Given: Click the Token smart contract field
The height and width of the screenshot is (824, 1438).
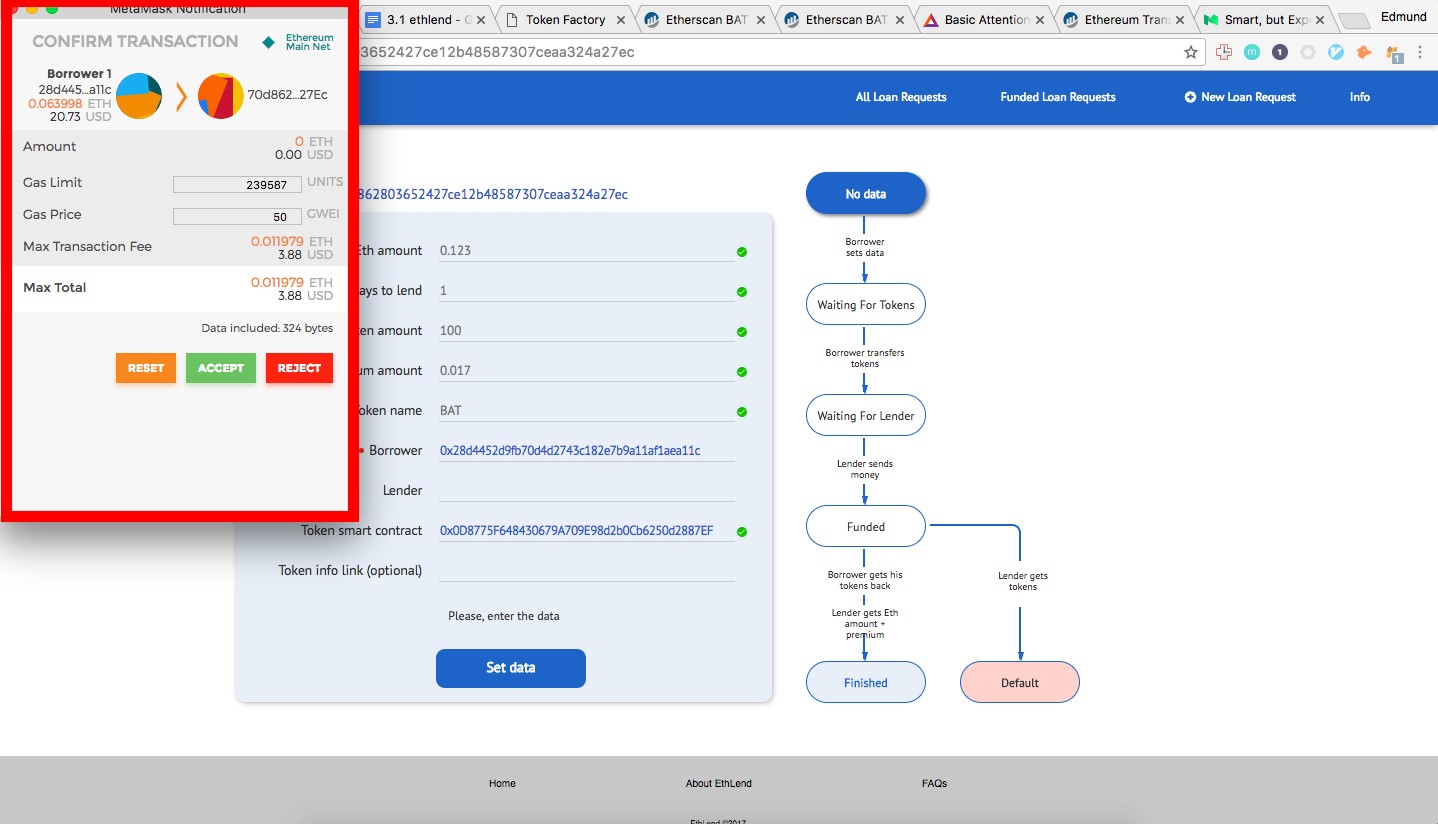Looking at the screenshot, I should click(x=586, y=530).
